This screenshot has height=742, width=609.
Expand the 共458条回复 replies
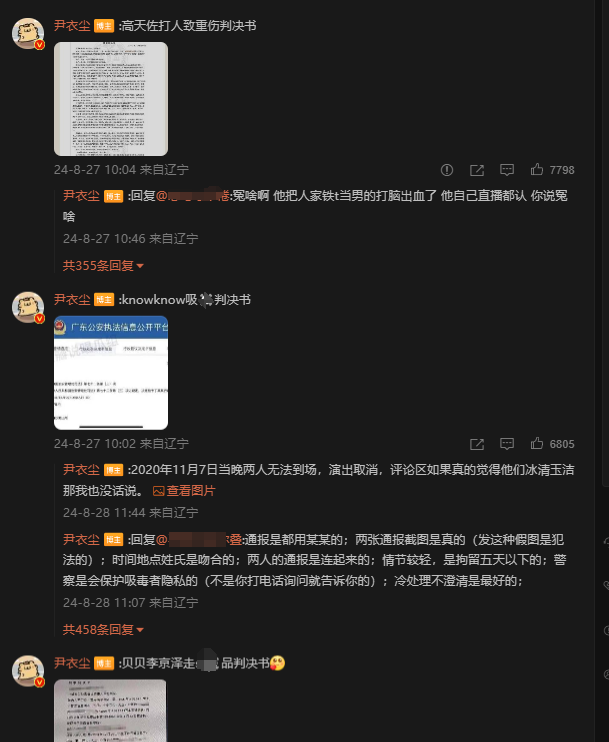pos(103,629)
